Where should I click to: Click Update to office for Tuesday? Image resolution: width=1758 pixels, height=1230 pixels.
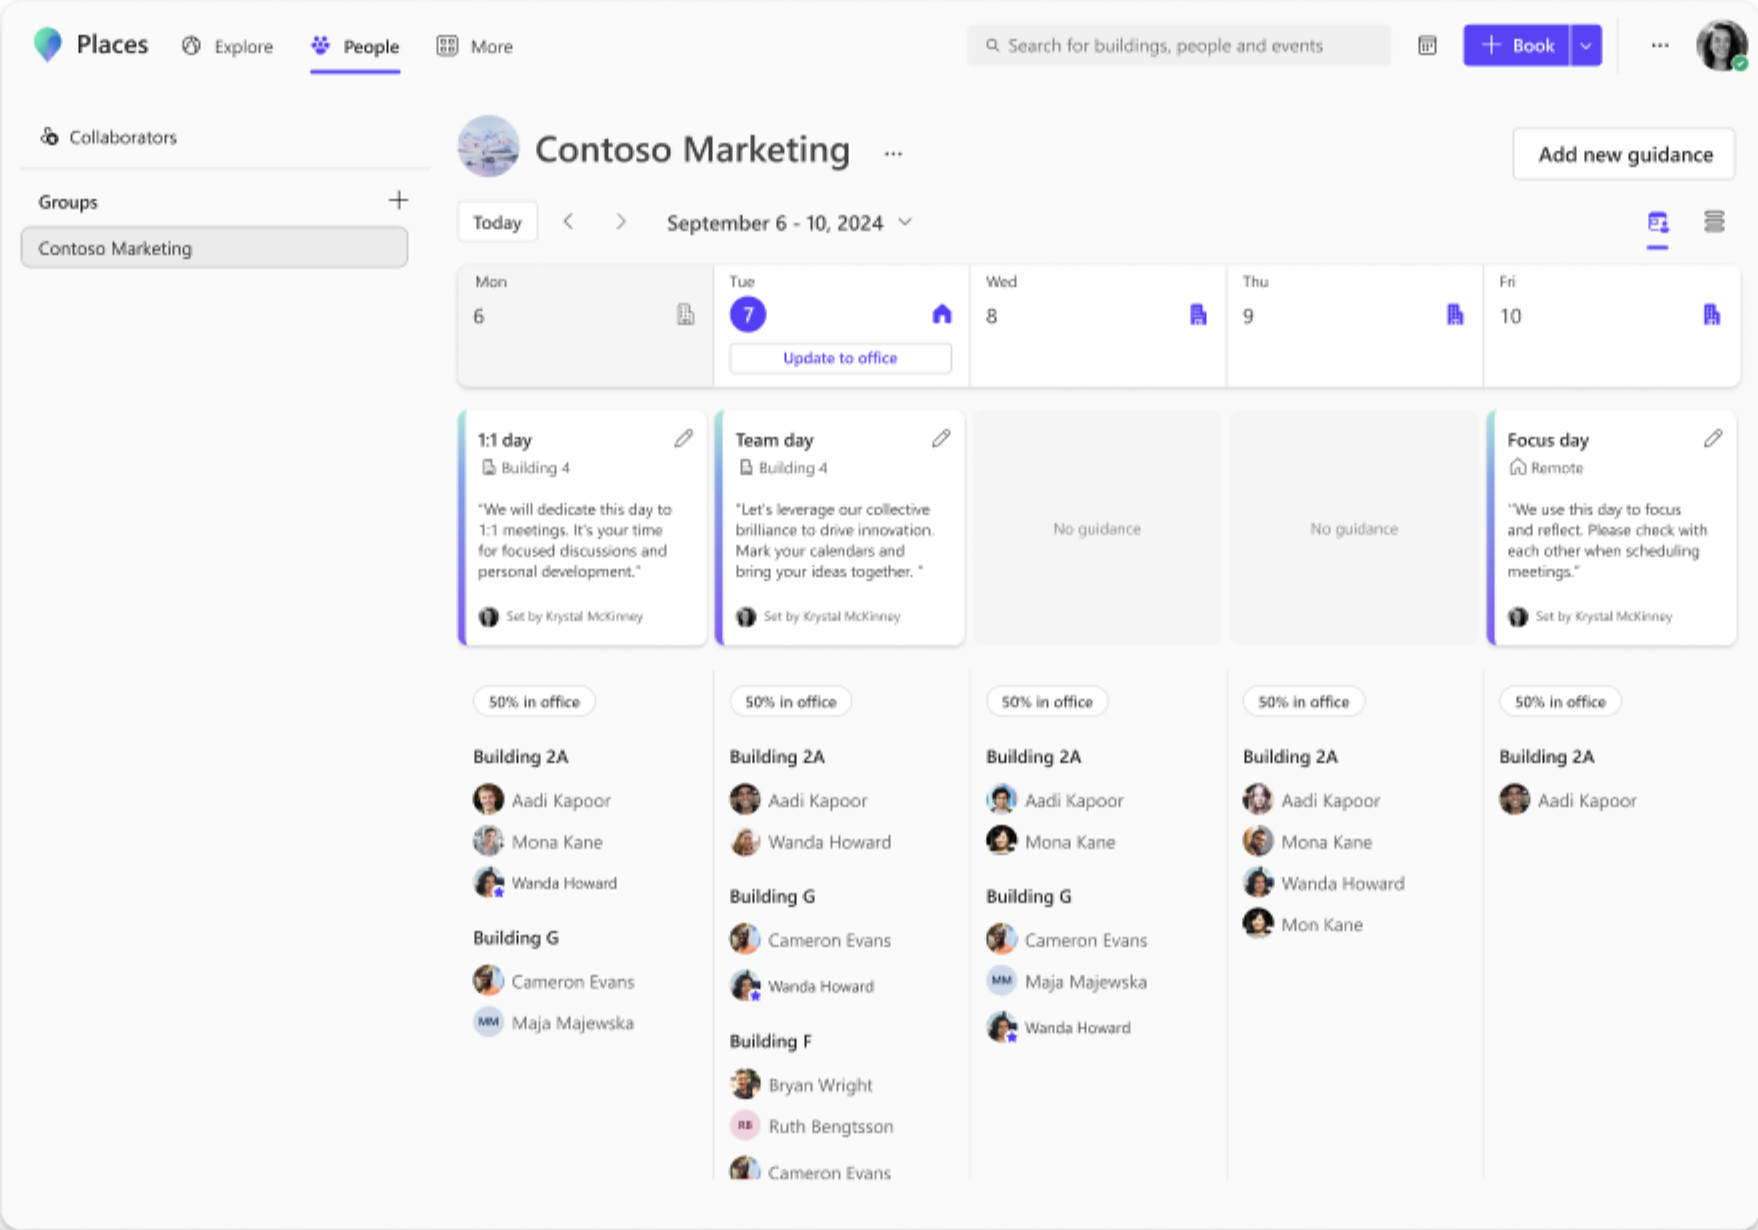pyautogui.click(x=839, y=358)
